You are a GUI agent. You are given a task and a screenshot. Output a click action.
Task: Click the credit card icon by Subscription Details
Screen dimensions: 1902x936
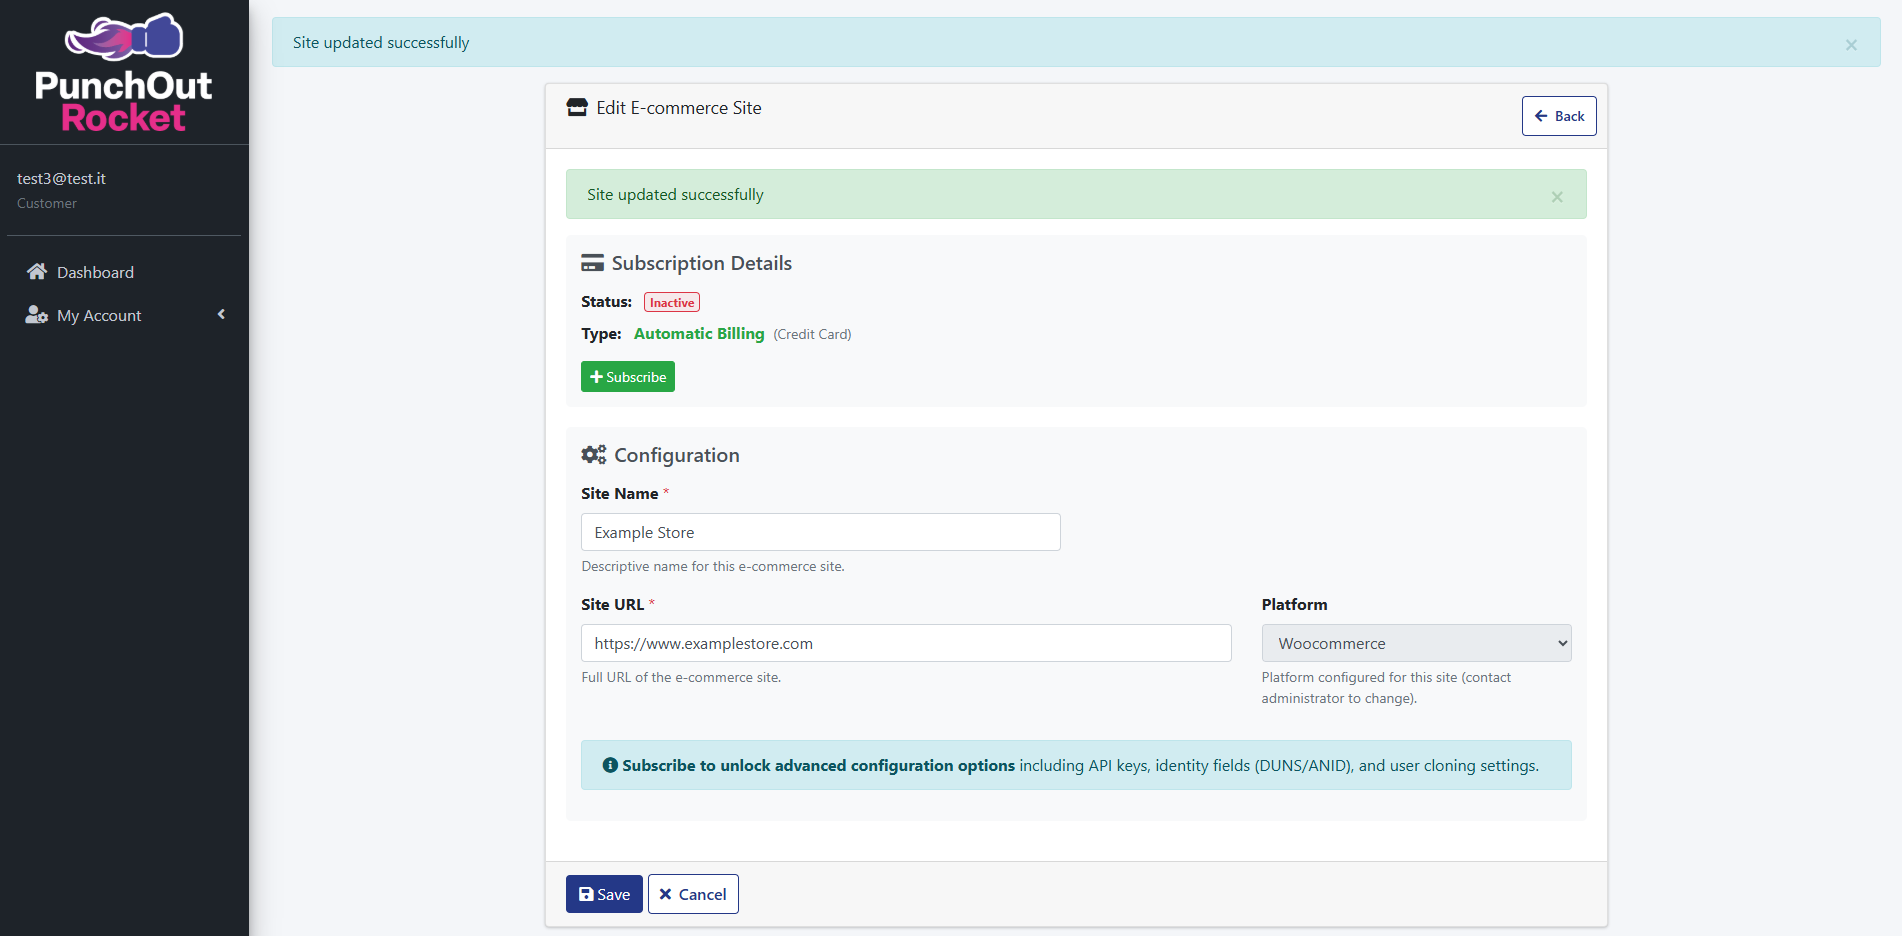tap(593, 264)
